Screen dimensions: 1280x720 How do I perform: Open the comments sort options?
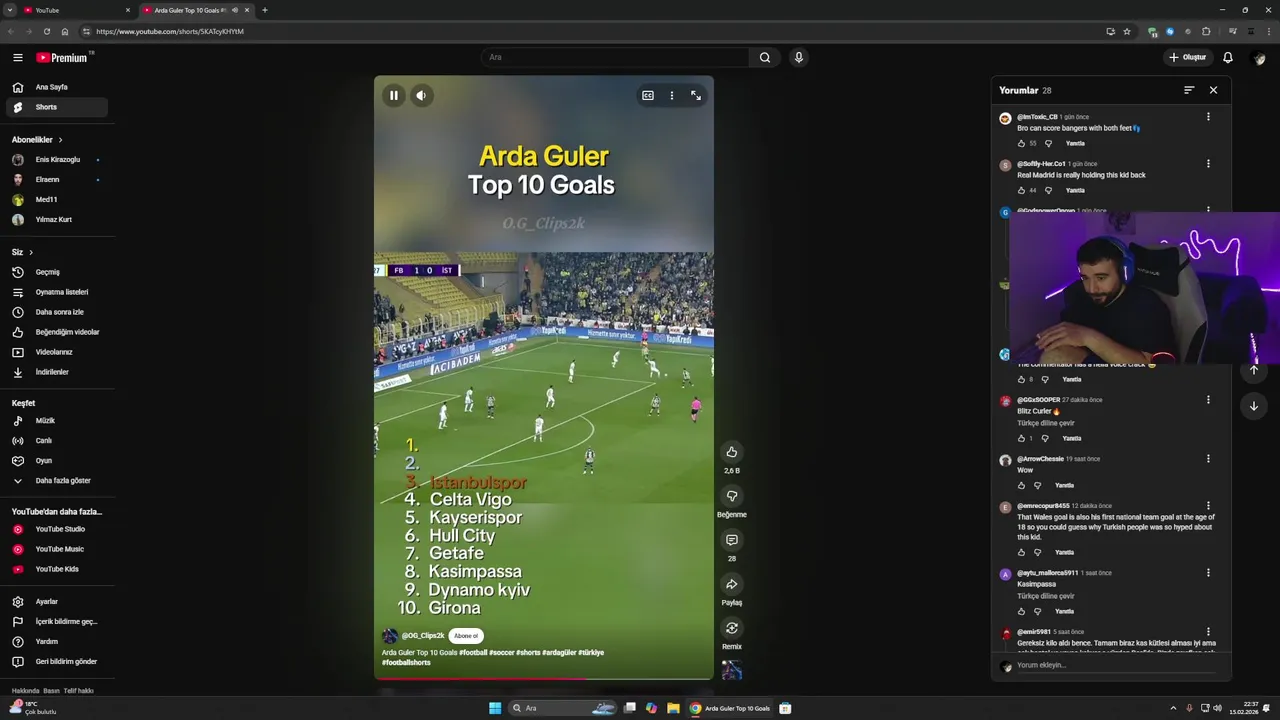1189,90
